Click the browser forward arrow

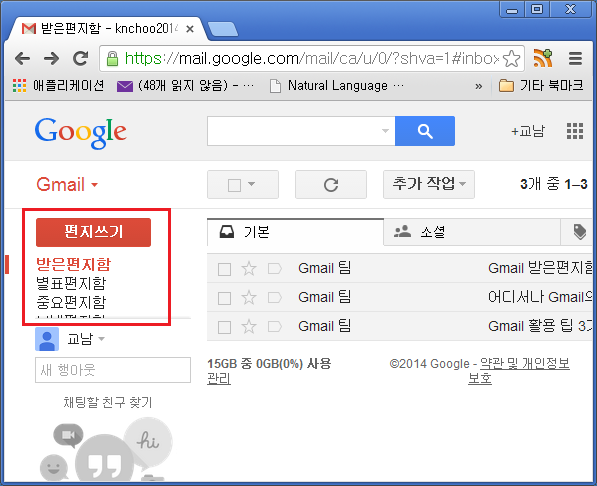coord(51,59)
